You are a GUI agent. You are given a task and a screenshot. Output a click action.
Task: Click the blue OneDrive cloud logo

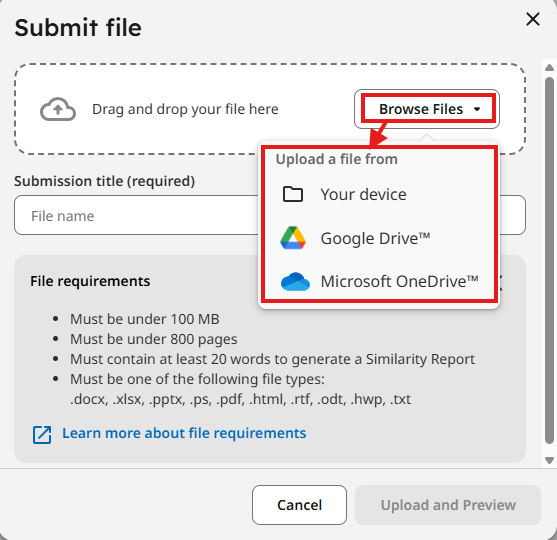click(295, 282)
